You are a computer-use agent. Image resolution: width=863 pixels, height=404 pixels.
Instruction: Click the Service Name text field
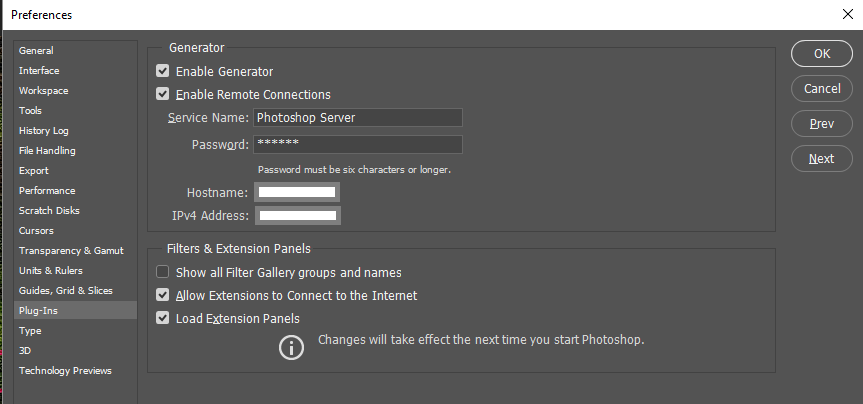coord(357,118)
